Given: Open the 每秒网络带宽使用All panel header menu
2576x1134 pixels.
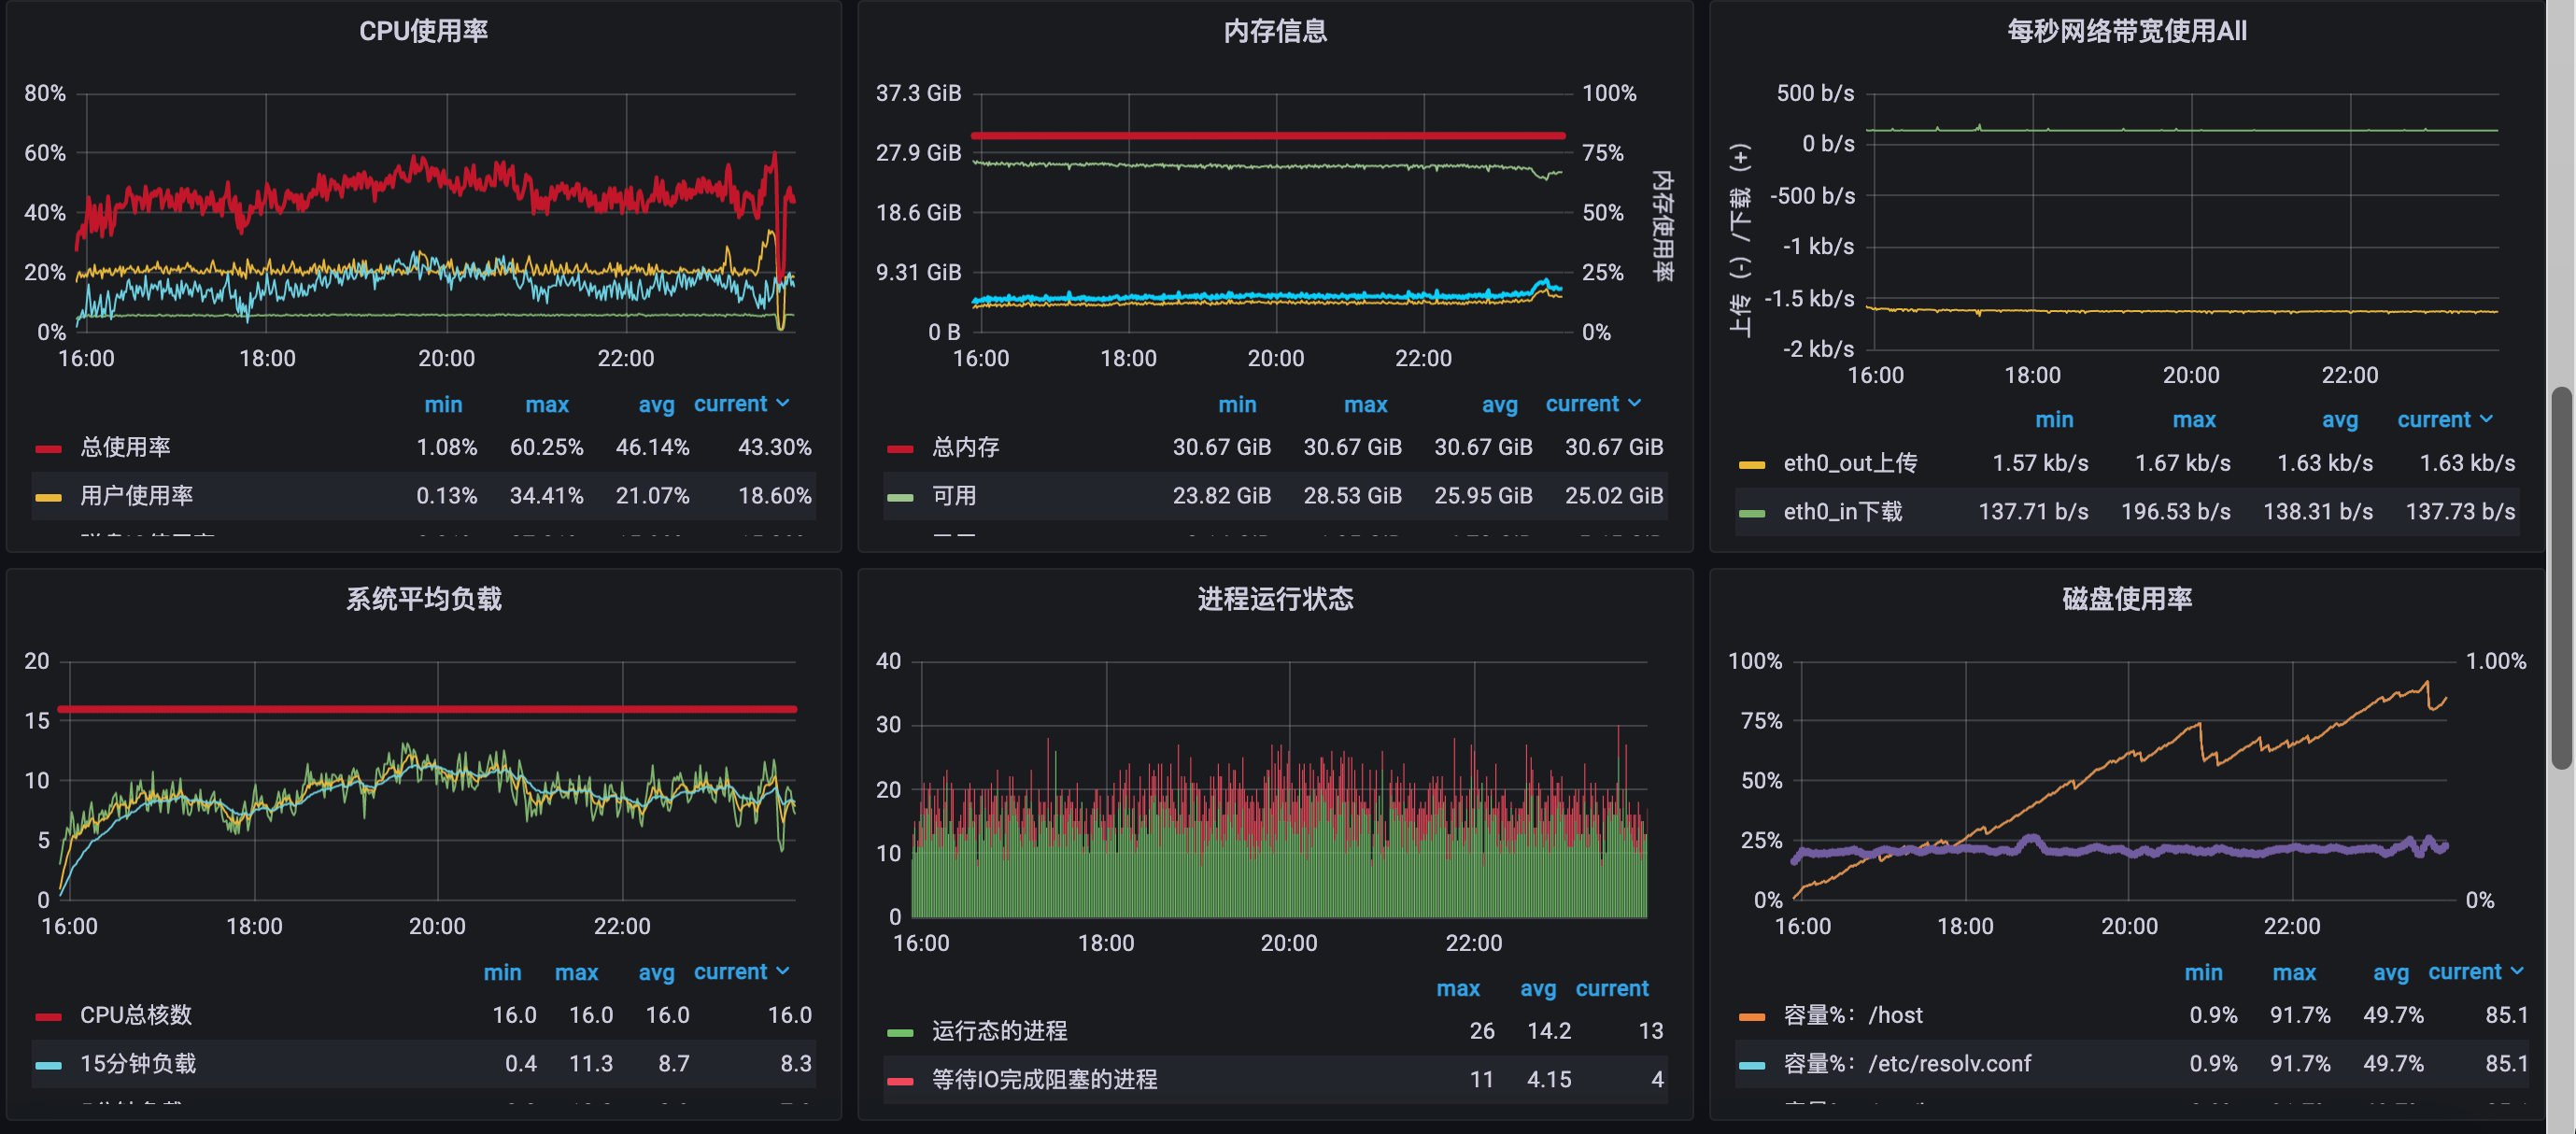Looking at the screenshot, I should (x=2126, y=31).
